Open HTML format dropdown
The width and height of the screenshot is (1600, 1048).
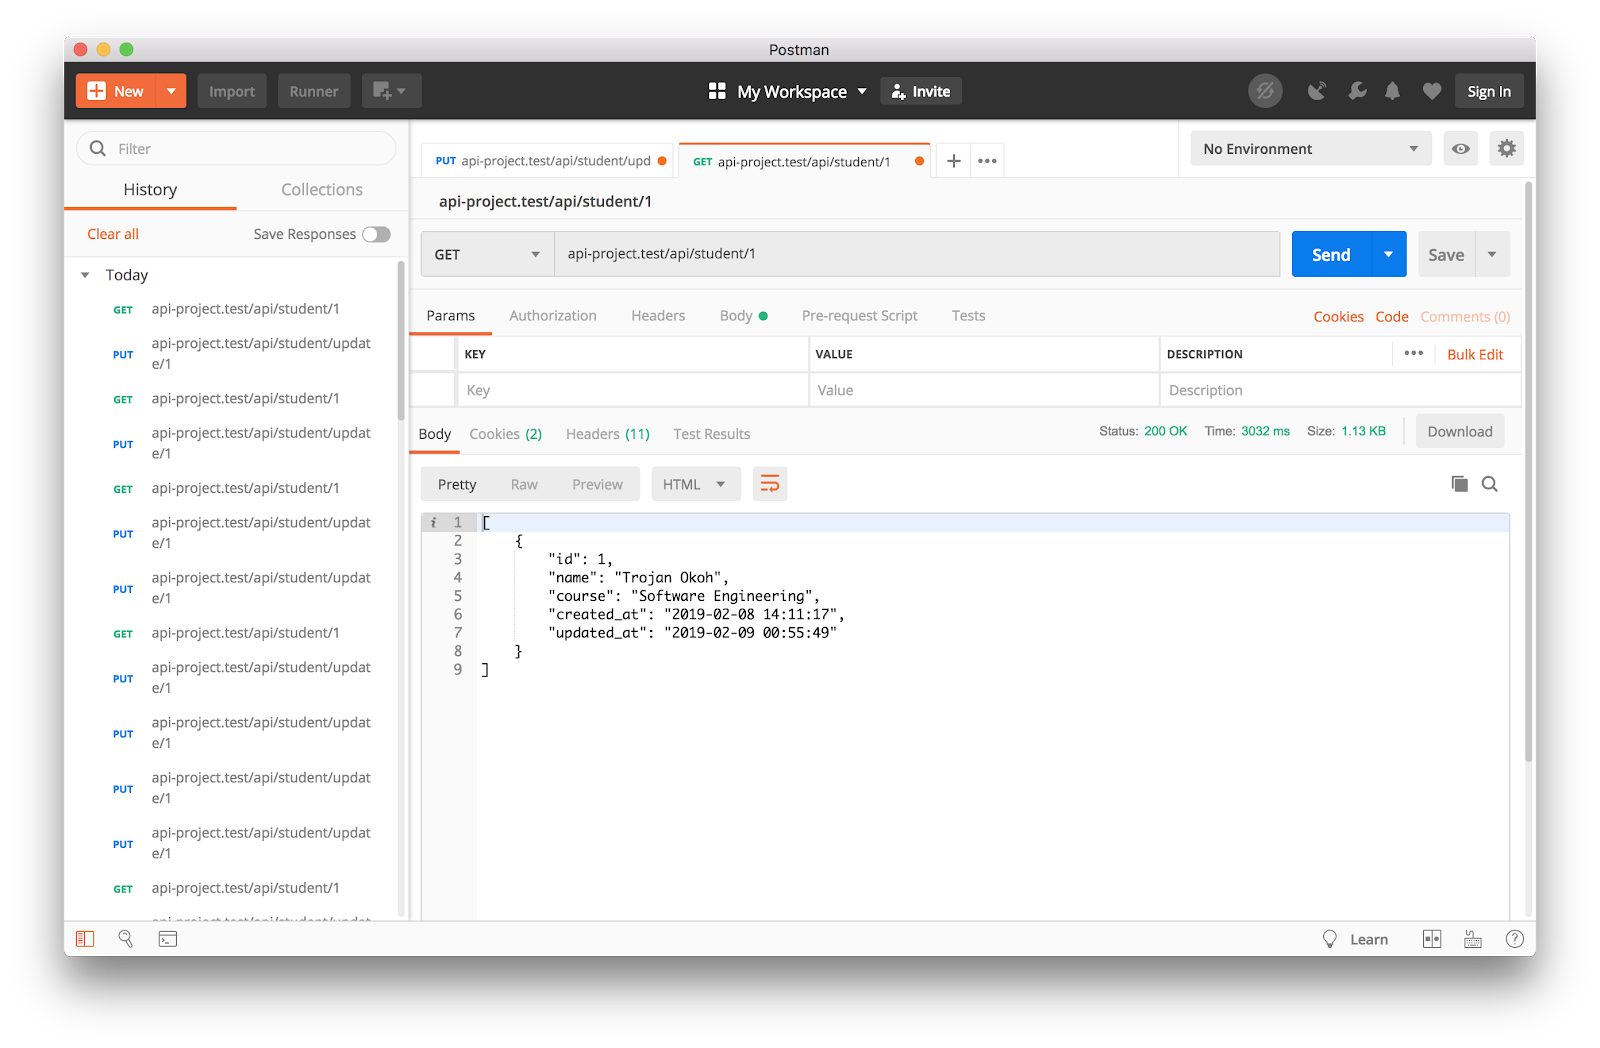[x=696, y=484]
